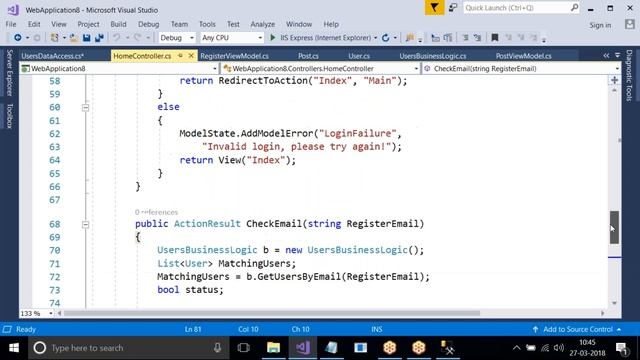Click the Uncomment selected lines icon
The width and height of the screenshot is (640, 360).
pos(477,38)
